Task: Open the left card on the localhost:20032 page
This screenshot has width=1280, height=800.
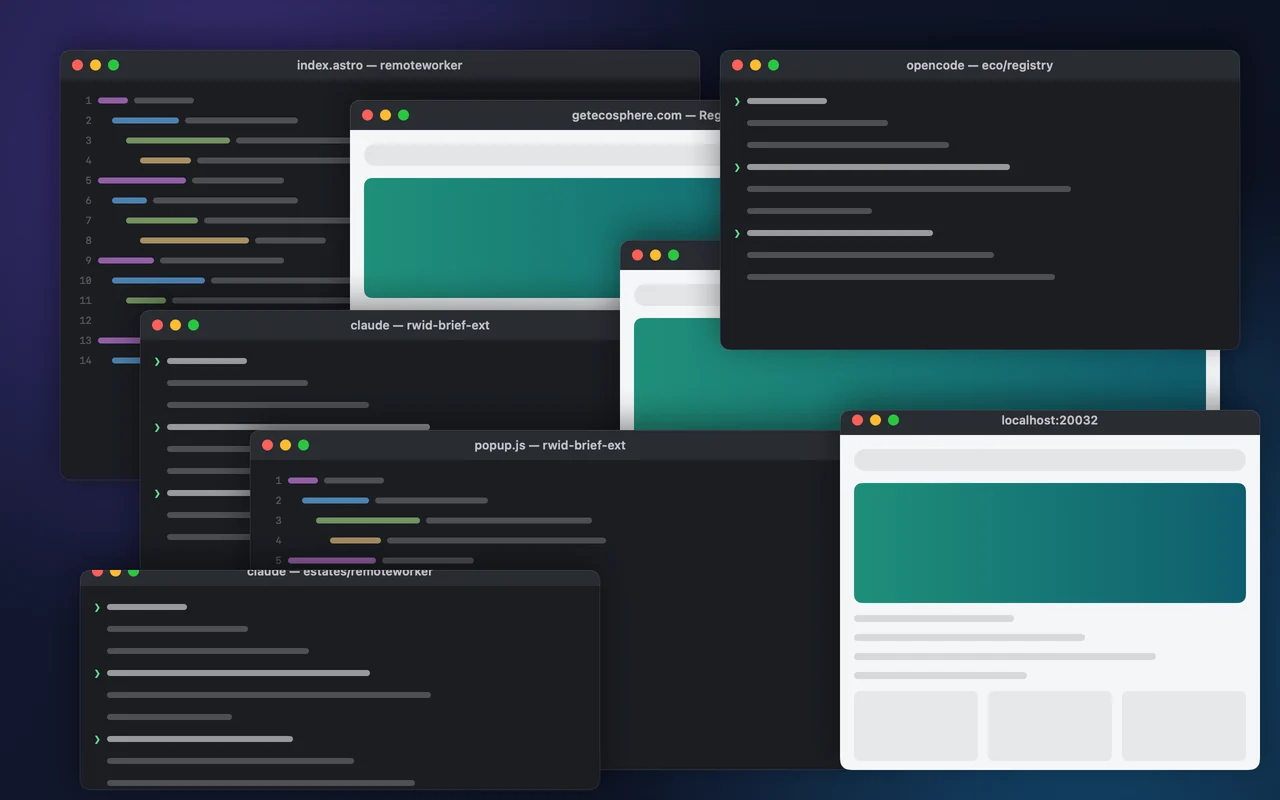Action: tap(916, 726)
